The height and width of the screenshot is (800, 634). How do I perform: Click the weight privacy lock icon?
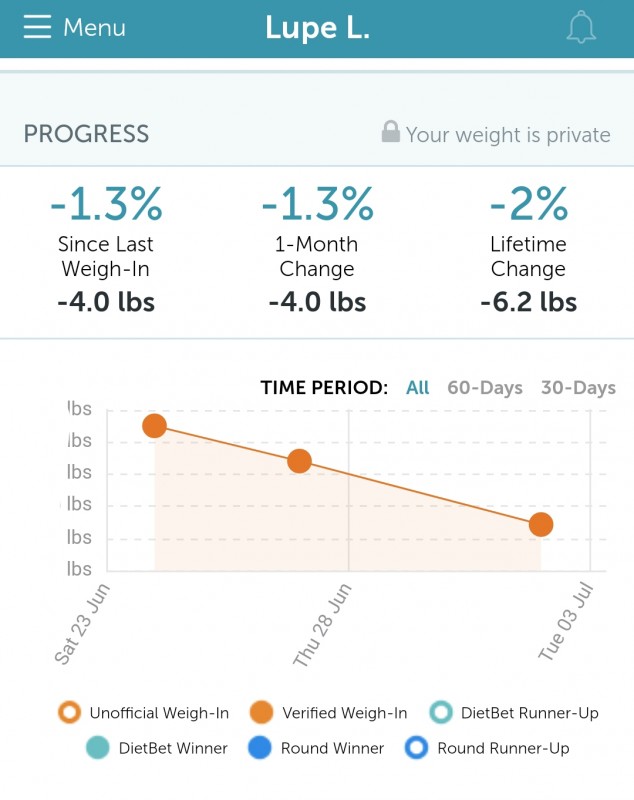point(391,132)
